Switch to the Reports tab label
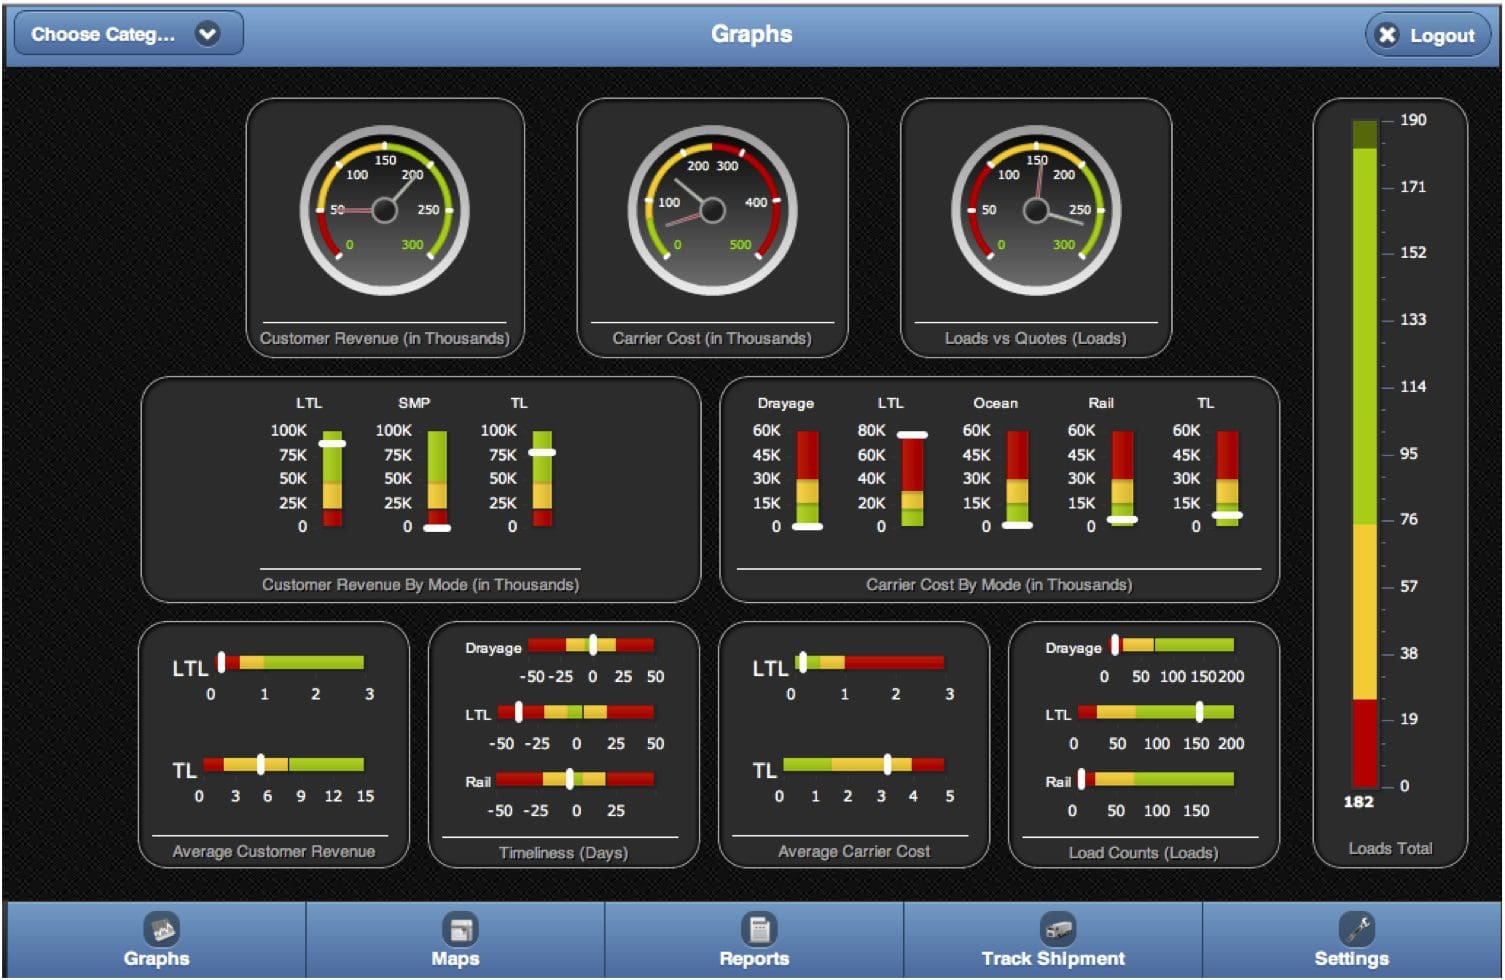The height and width of the screenshot is (980, 1505). (754, 958)
